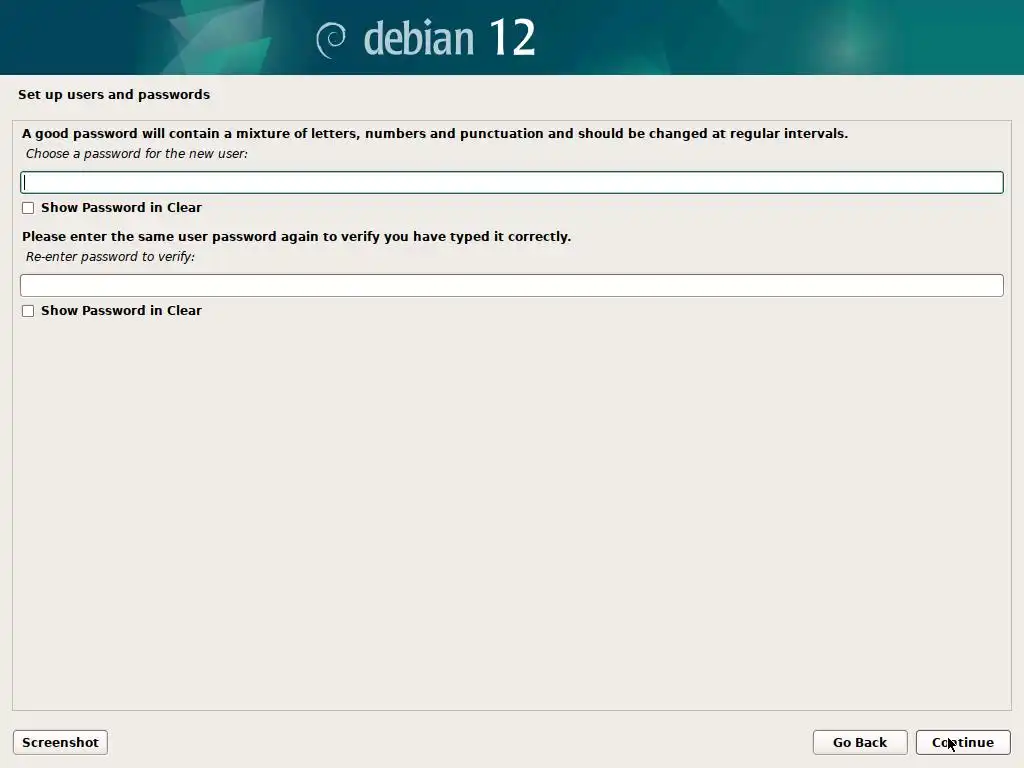The width and height of the screenshot is (1024, 768).
Task: Click the 'Please enter the same user password' instruction
Action: pyautogui.click(x=296, y=236)
